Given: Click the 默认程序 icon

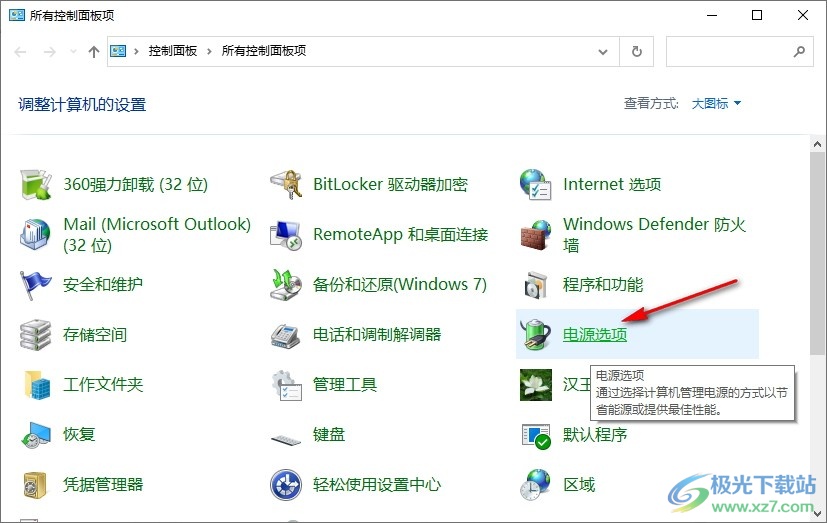Looking at the screenshot, I should pyautogui.click(x=536, y=435).
